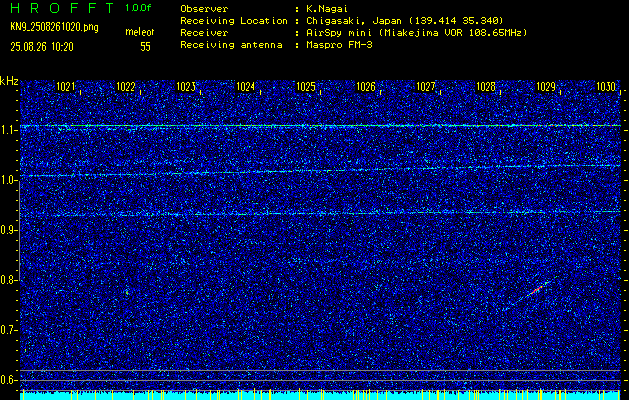The image size is (629, 400).
Task: Click the 1029 time marker
Action: 546,87
